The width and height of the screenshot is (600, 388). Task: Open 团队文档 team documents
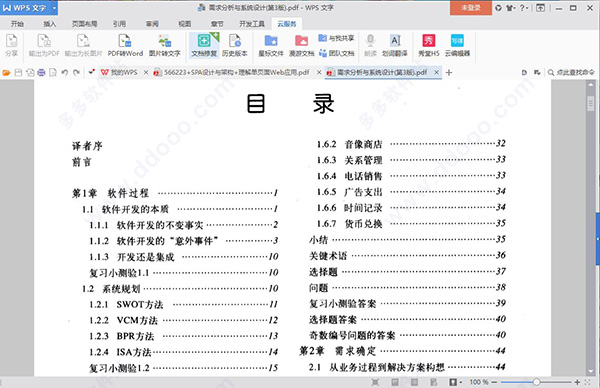pyautogui.click(x=337, y=53)
